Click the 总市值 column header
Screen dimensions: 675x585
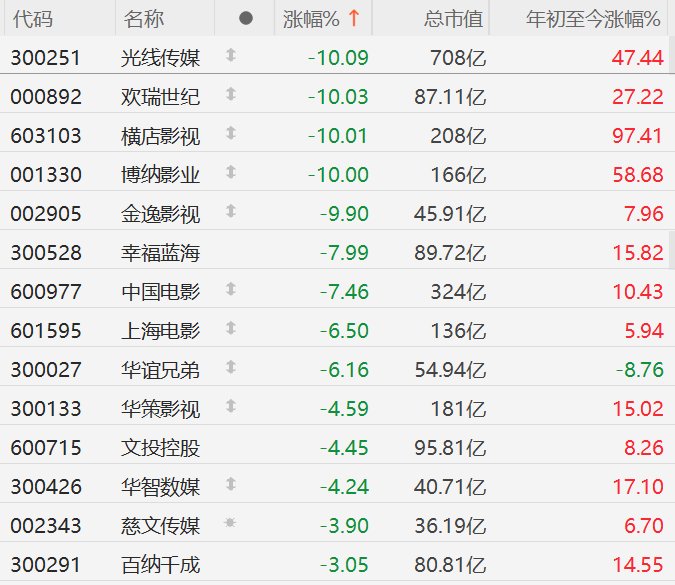click(454, 19)
